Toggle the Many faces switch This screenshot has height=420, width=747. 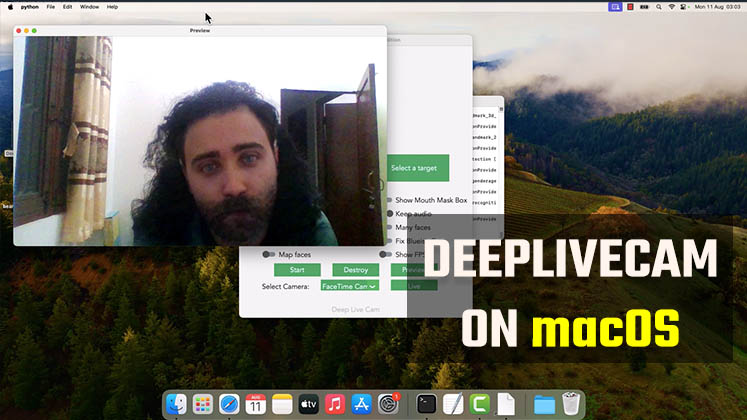(x=390, y=228)
